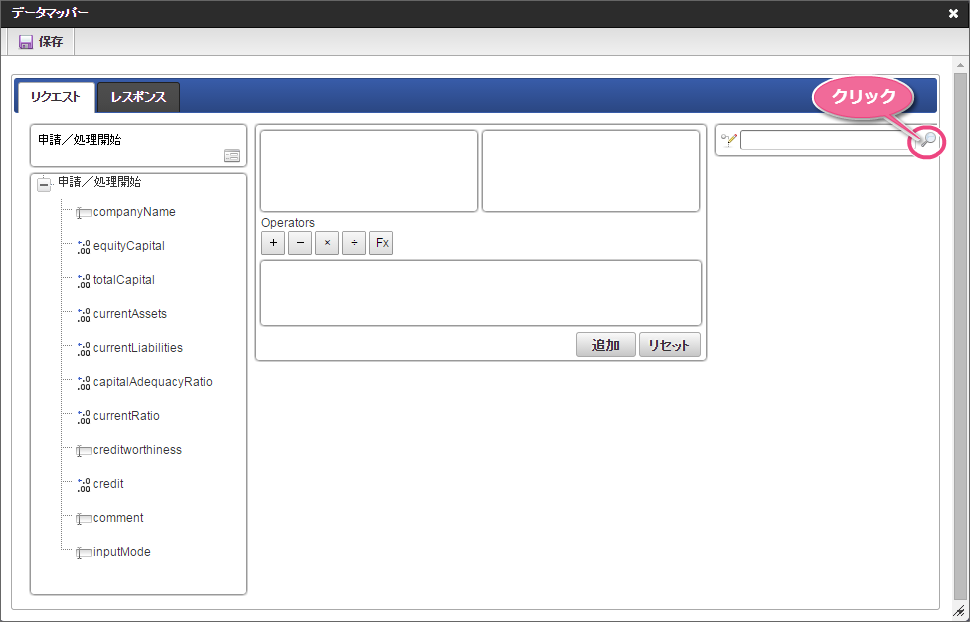Open the Fx function button

tap(381, 243)
